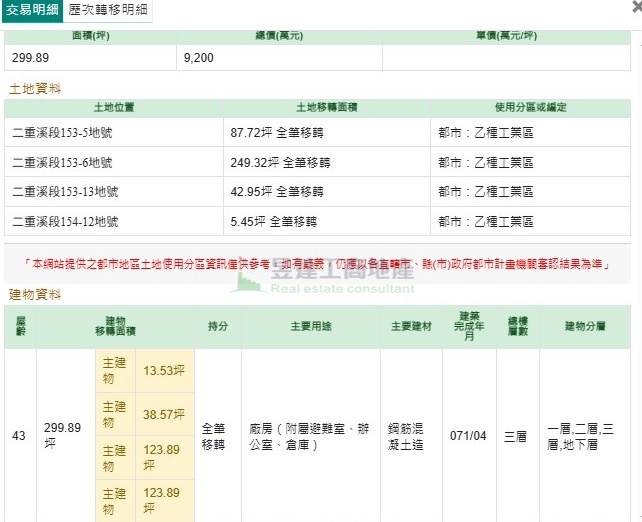Click the 使用分區或編定 column header
This screenshot has width=642, height=522.
click(x=530, y=107)
